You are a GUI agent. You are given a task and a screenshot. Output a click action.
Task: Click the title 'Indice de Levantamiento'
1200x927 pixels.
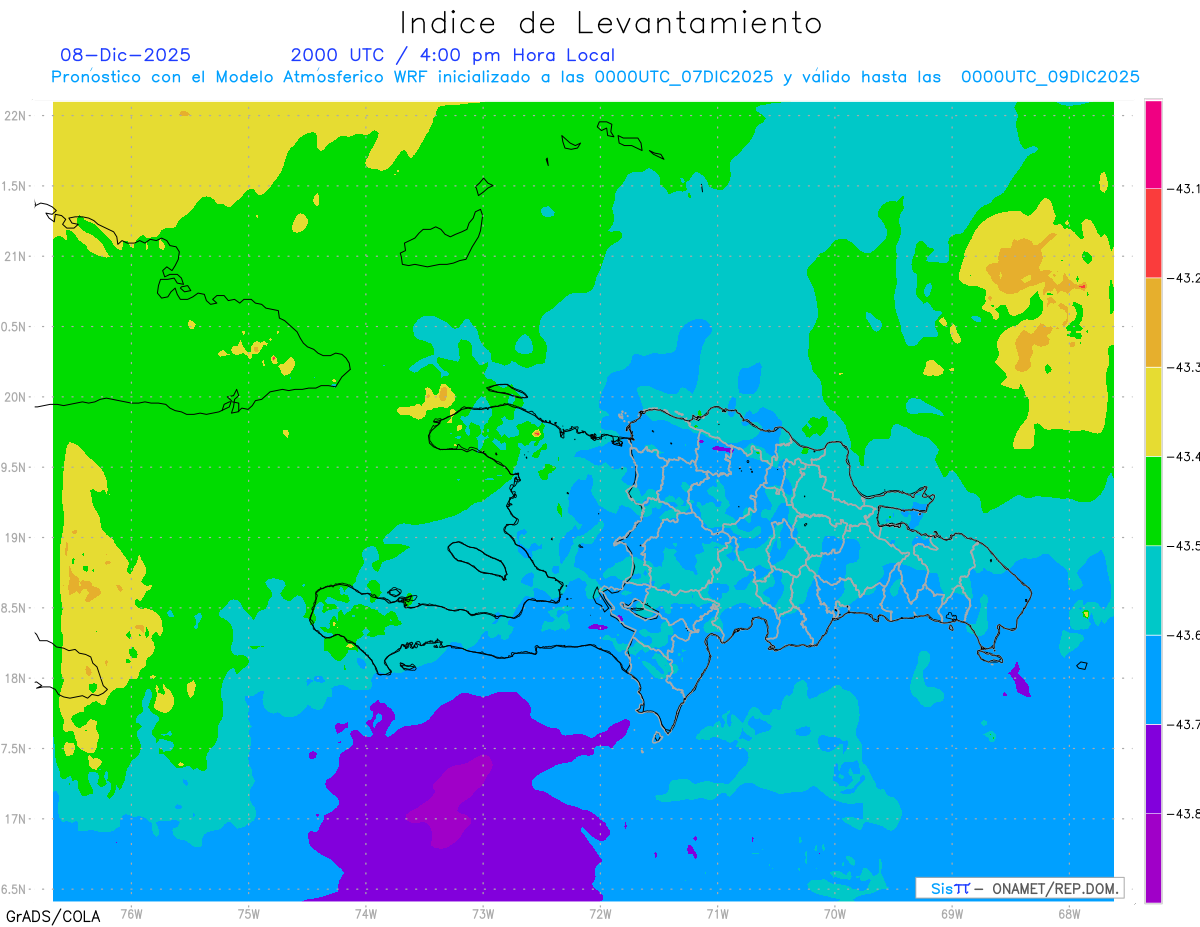tap(611, 23)
